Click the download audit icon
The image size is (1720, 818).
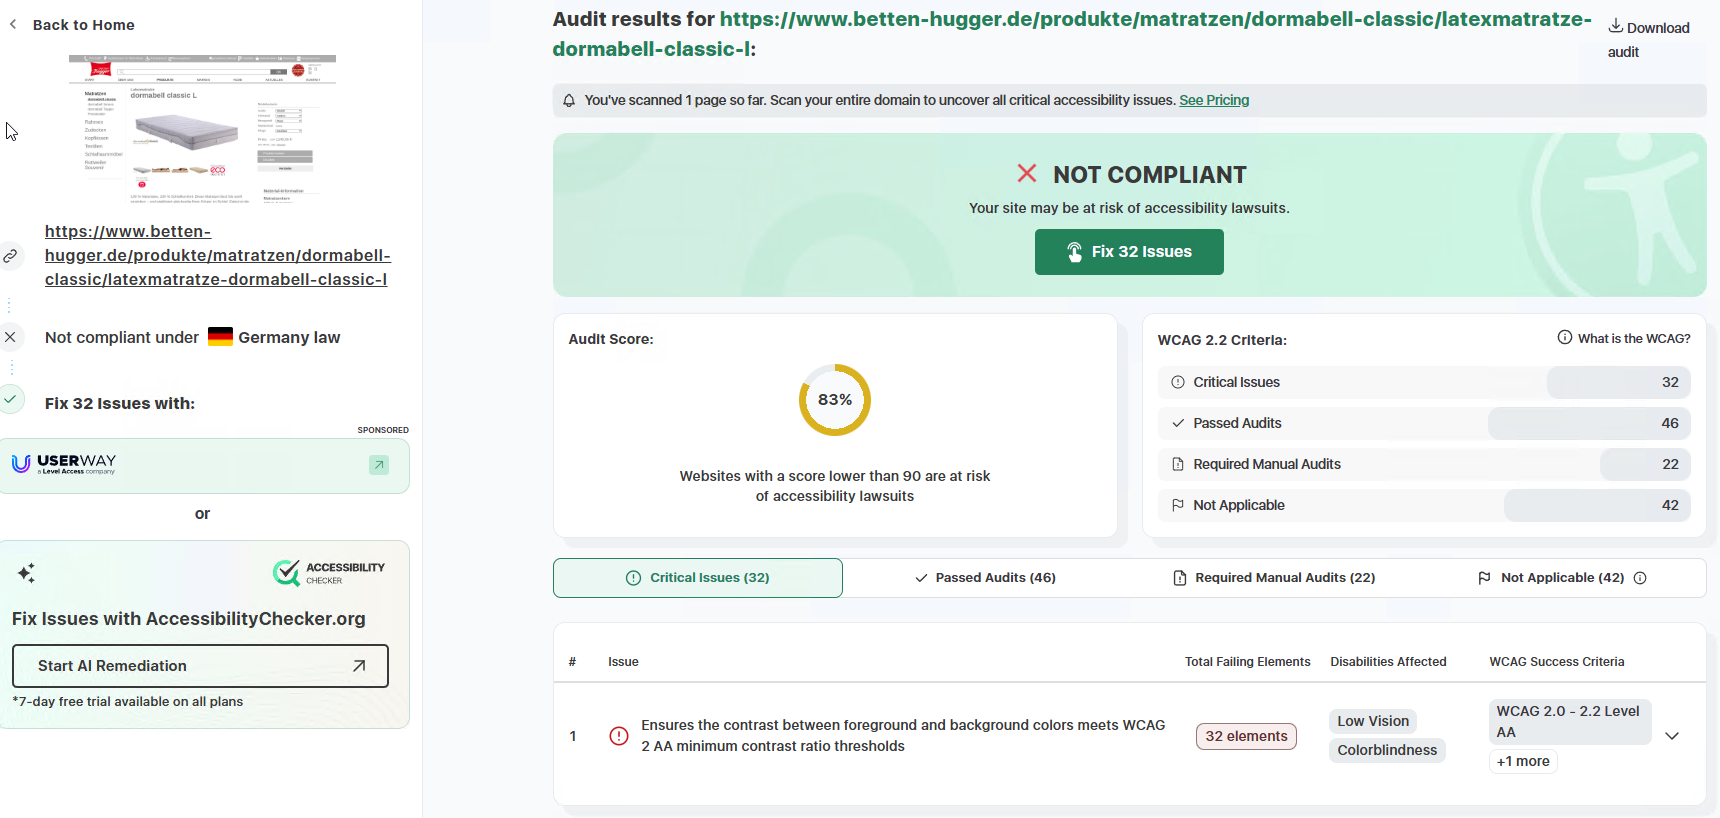pyautogui.click(x=1615, y=26)
